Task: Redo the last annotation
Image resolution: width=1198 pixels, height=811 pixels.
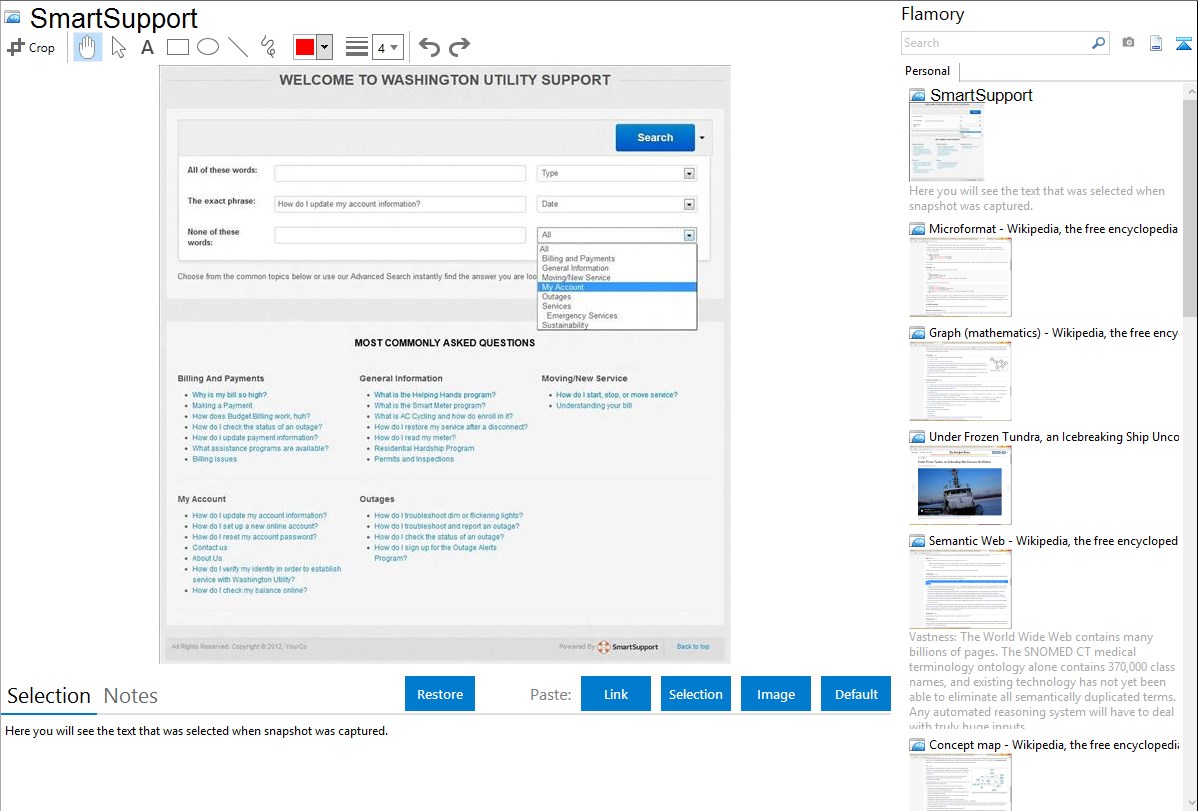Action: (460, 47)
